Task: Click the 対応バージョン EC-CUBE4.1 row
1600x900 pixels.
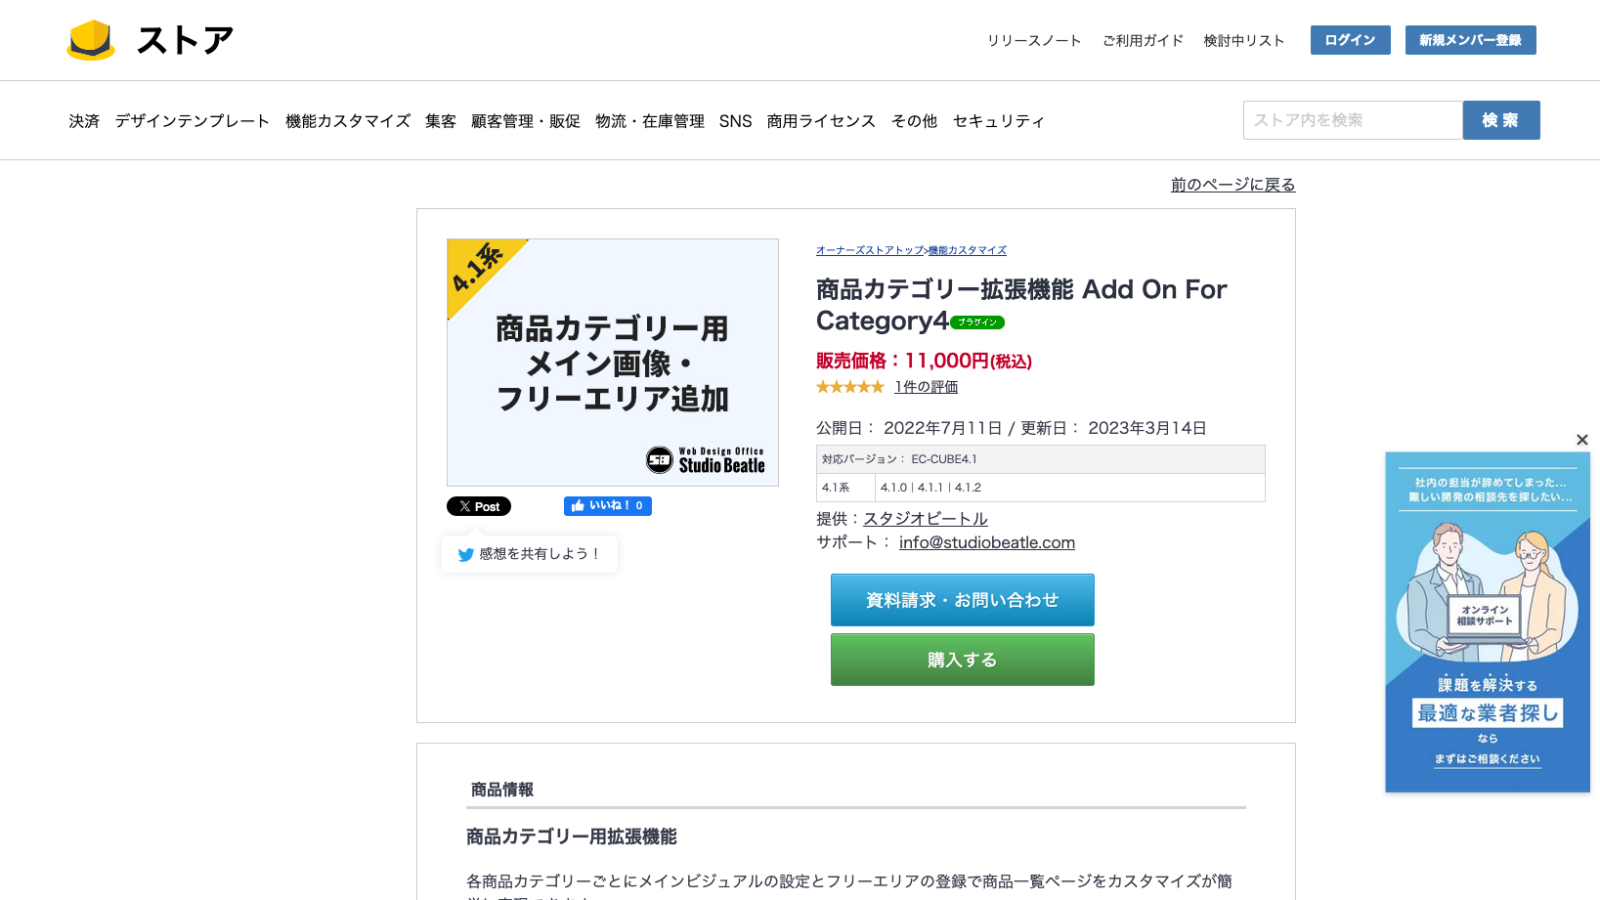Action: [1040, 459]
